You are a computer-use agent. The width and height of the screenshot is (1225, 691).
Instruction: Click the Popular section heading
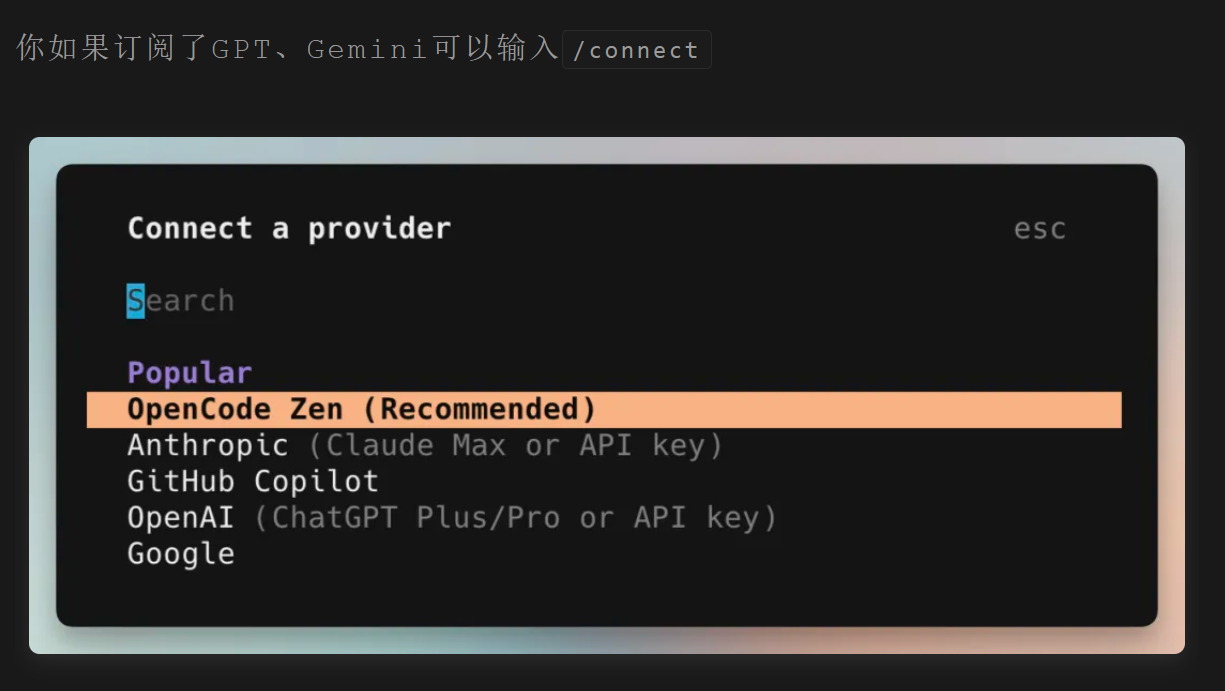(189, 373)
